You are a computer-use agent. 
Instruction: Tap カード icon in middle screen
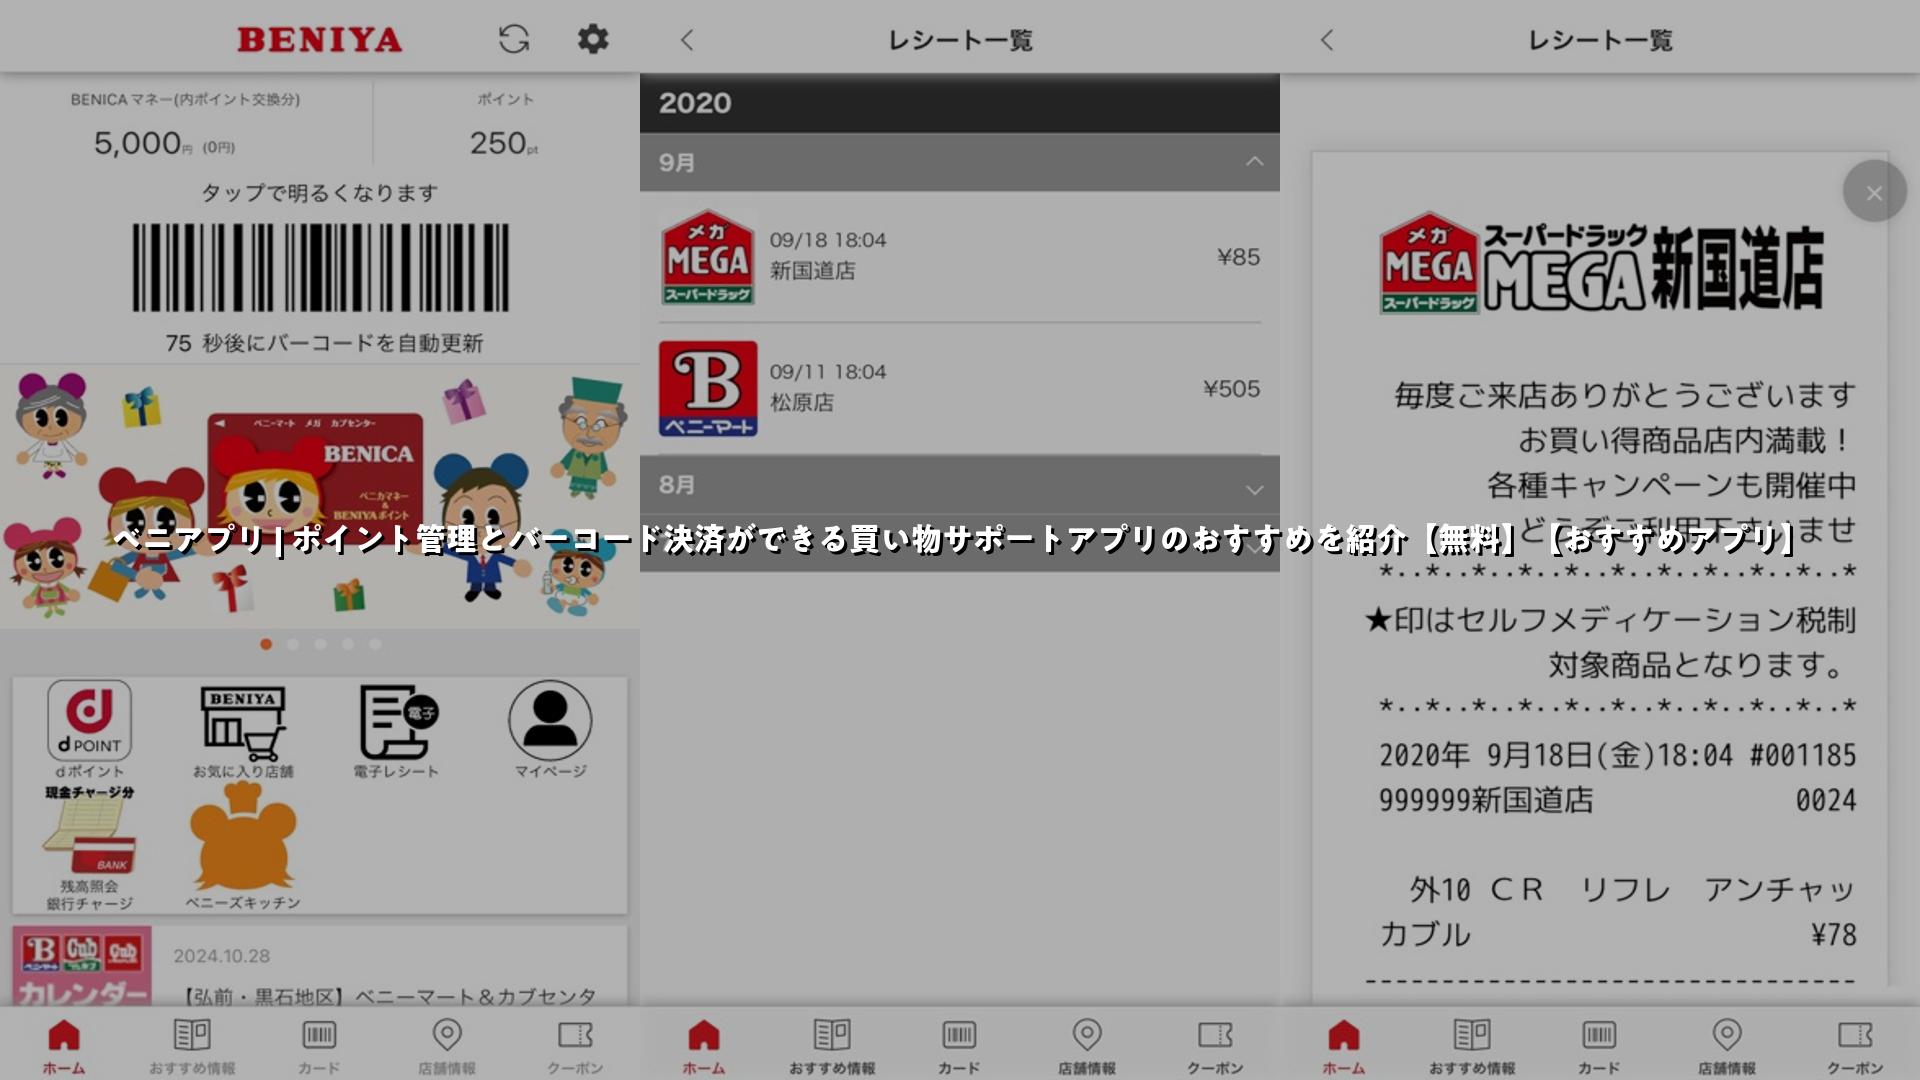pyautogui.click(x=959, y=1046)
